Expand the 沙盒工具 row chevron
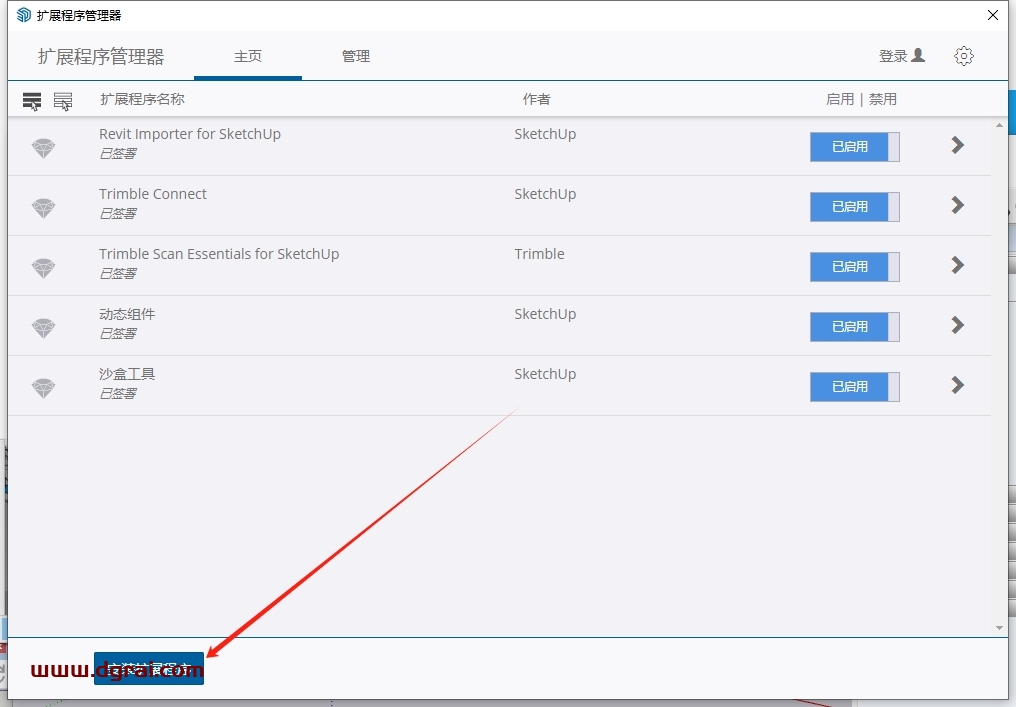The width and height of the screenshot is (1016, 707). point(958,385)
